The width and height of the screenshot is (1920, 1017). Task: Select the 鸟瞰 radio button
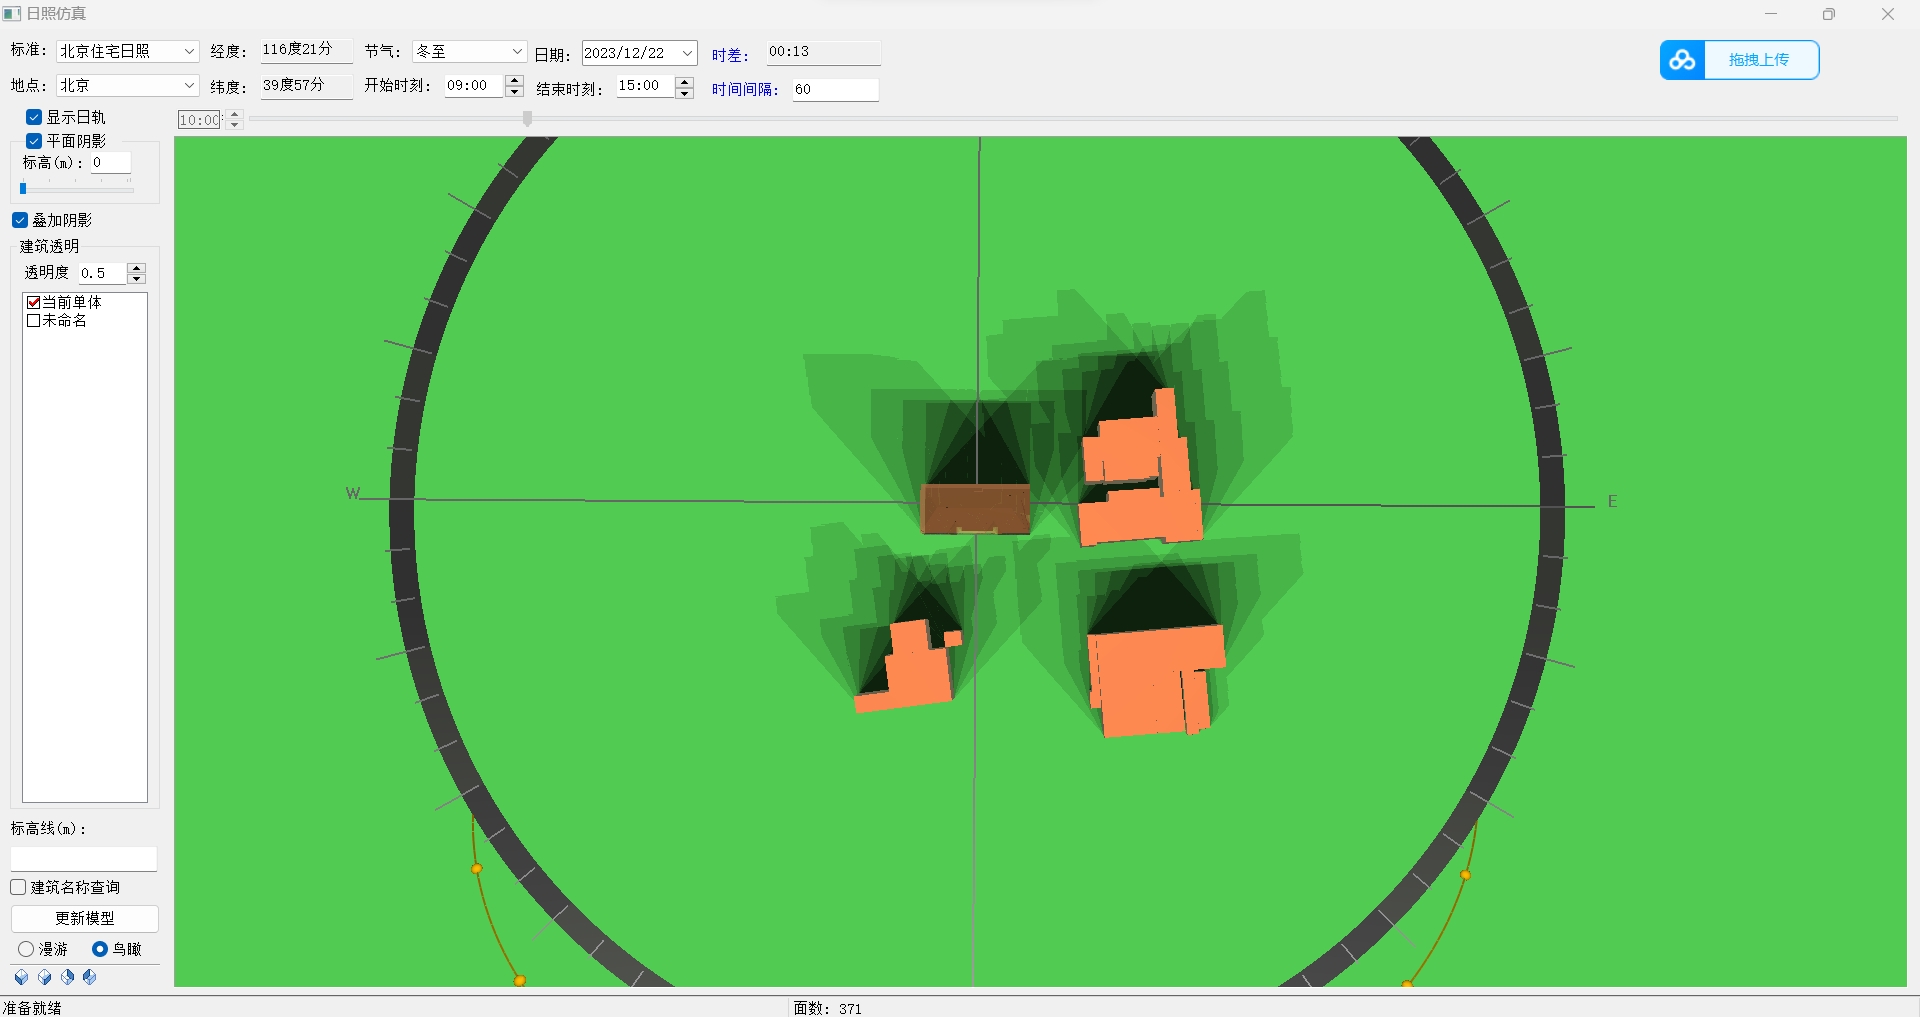[x=100, y=949]
